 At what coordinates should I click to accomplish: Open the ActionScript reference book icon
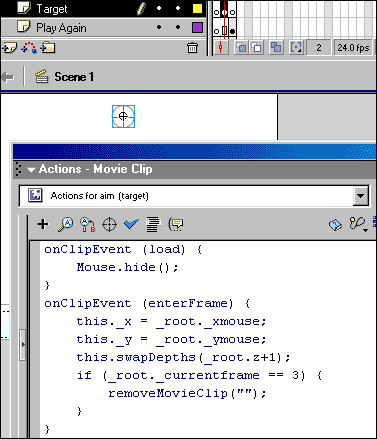(335, 225)
